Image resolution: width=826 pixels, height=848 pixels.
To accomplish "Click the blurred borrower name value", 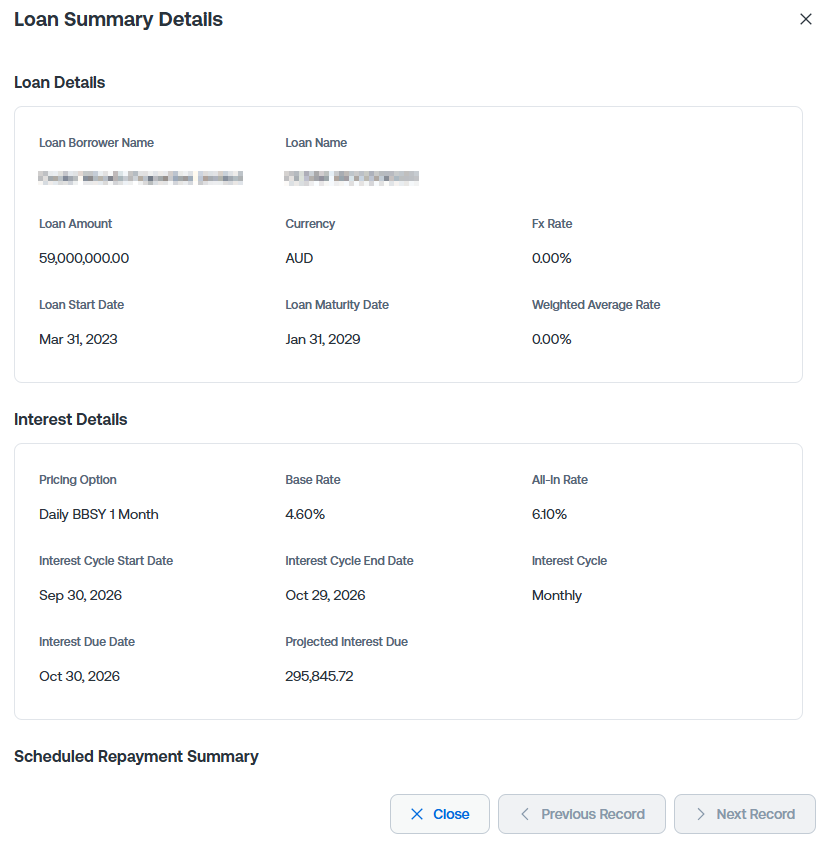I will tap(140, 177).
